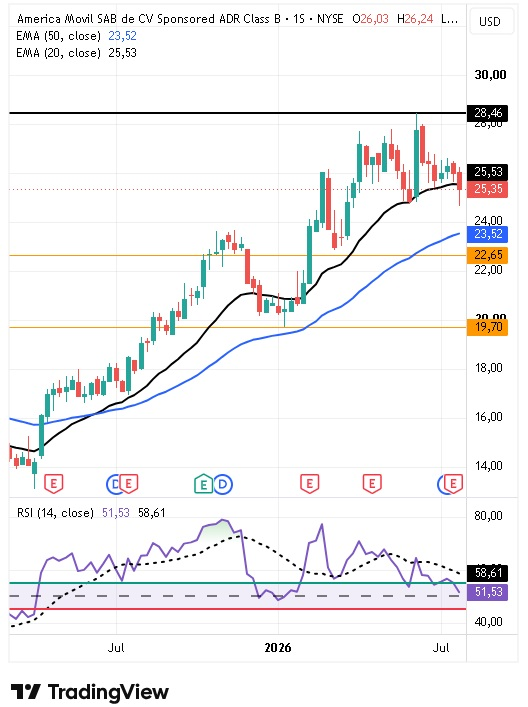Click the green earnings E marker

click(x=203, y=484)
